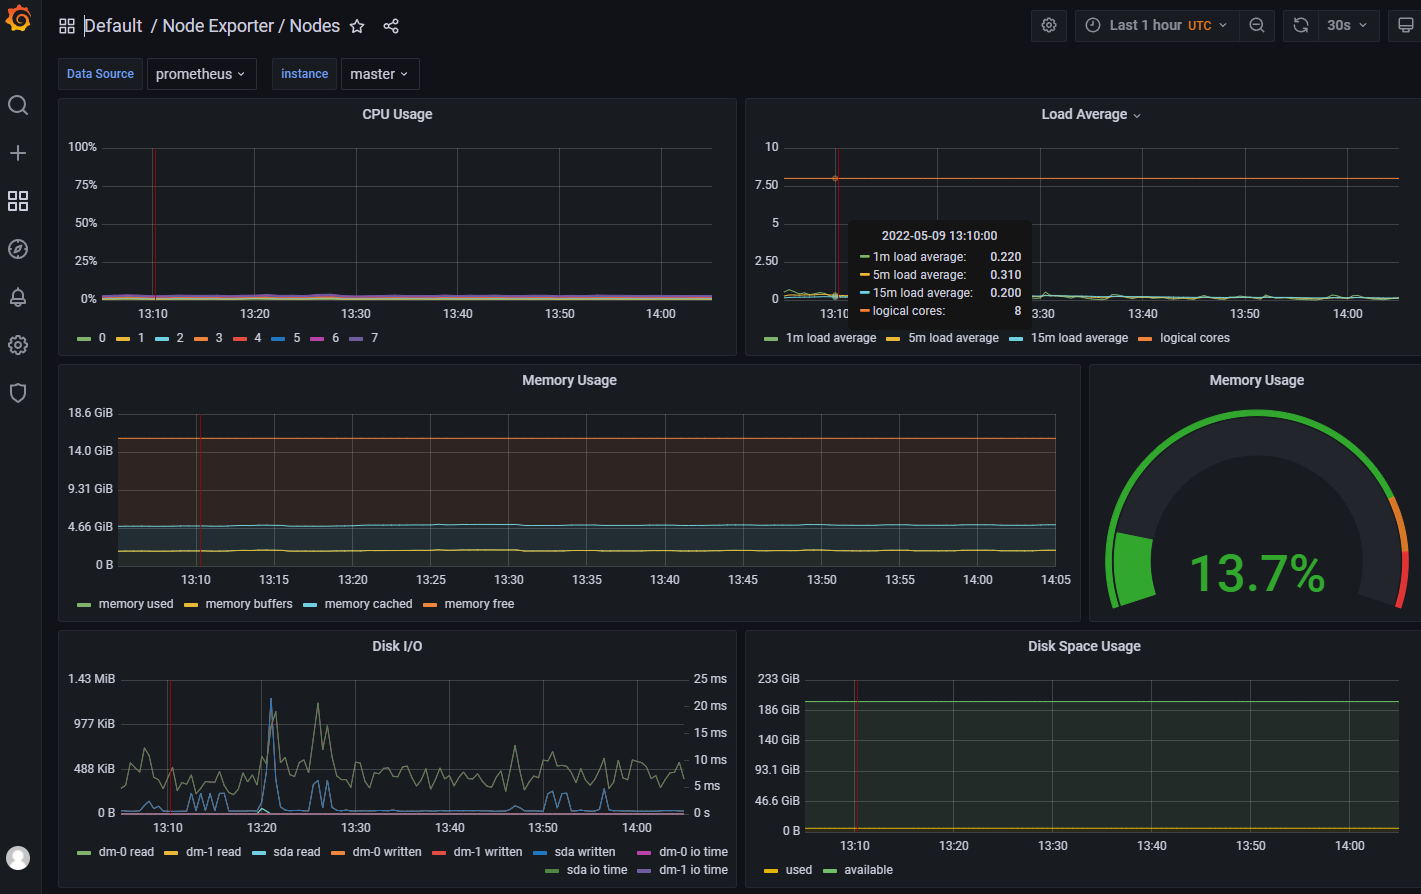Open the prometheus data source dropdown
This screenshot has height=894, width=1421.
201,74
